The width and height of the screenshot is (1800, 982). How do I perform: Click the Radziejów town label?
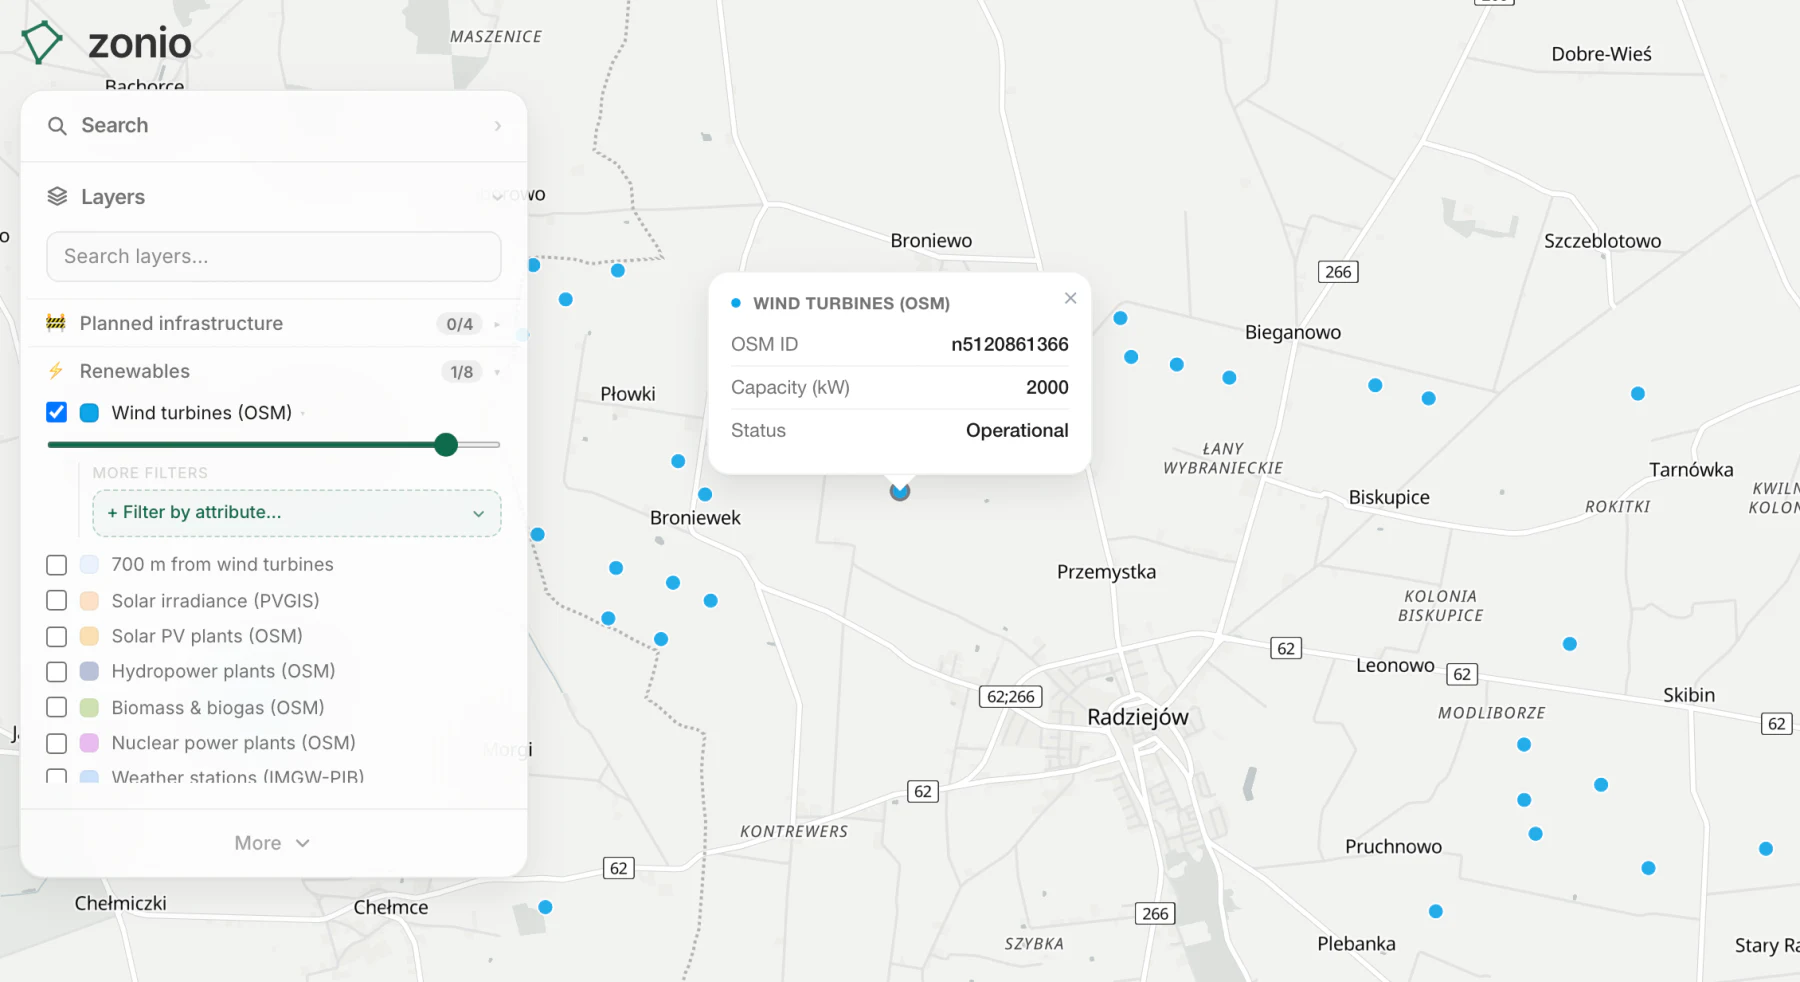pyautogui.click(x=1138, y=717)
